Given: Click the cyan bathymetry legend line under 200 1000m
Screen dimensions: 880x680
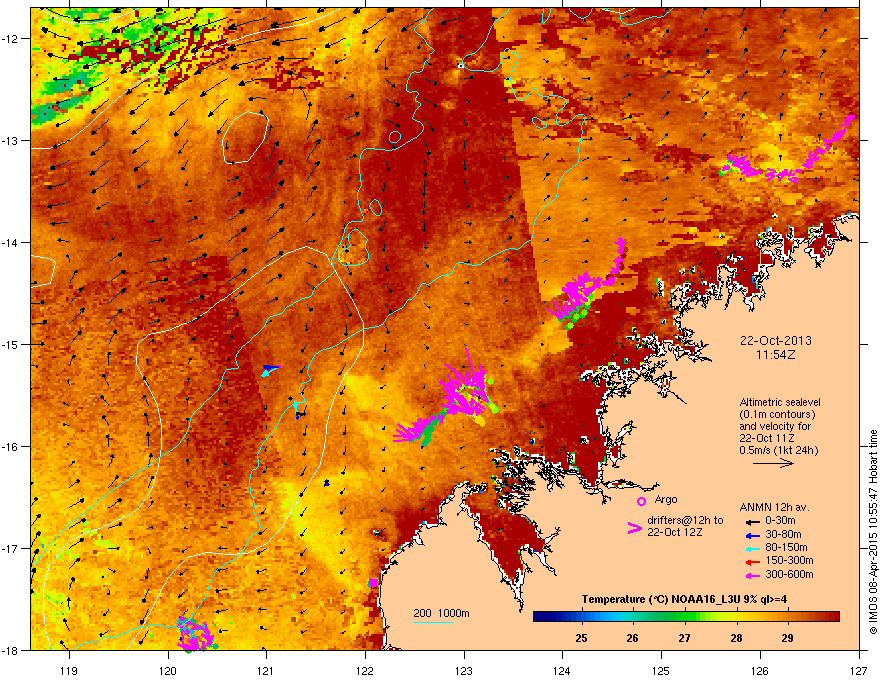Looking at the screenshot, I should click(434, 622).
